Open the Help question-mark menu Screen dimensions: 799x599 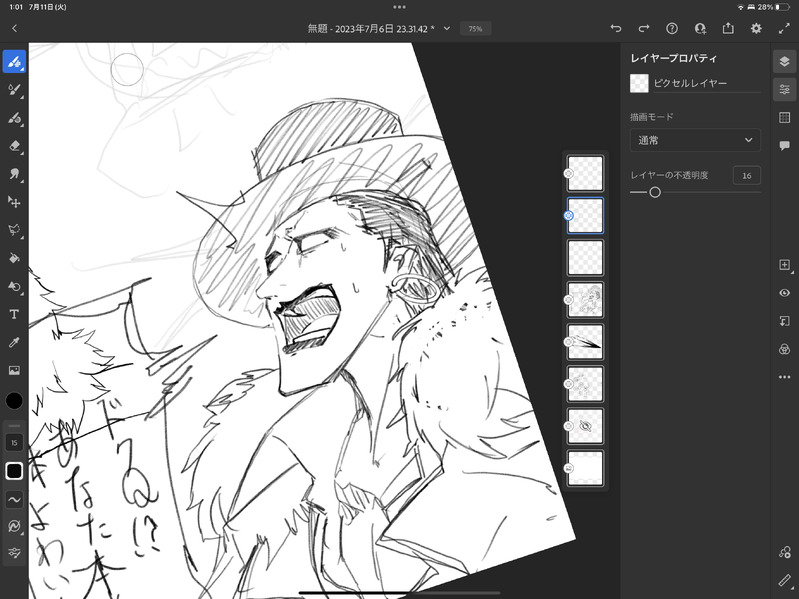pyautogui.click(x=672, y=29)
